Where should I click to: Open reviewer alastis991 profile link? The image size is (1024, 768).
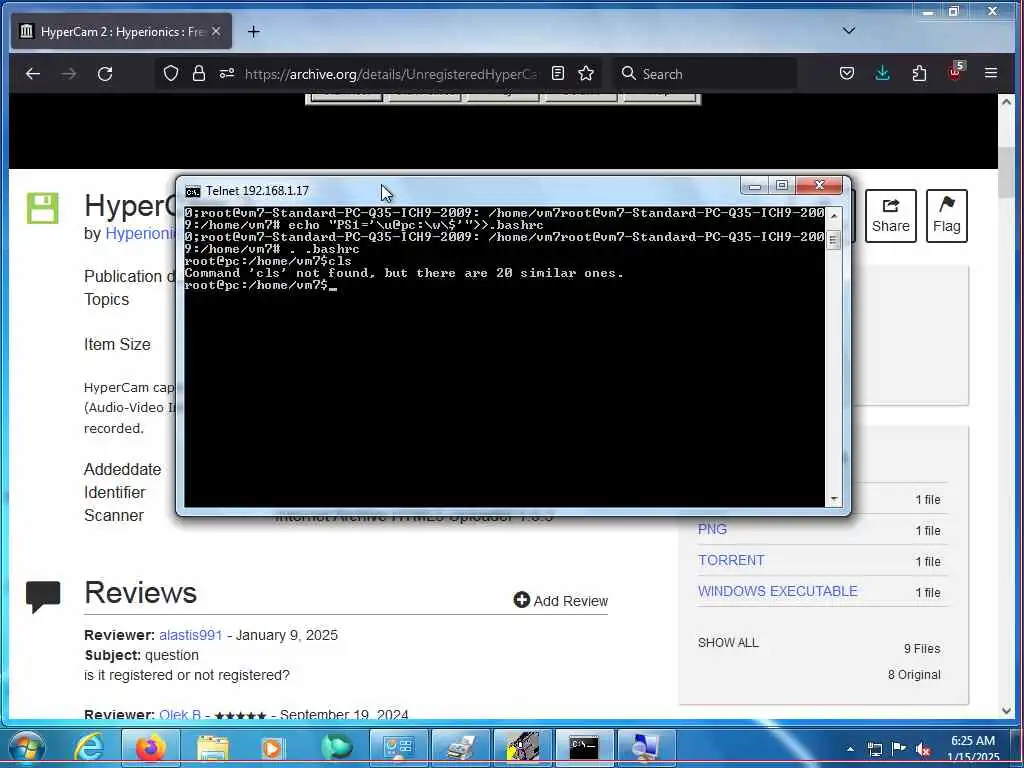(x=191, y=635)
